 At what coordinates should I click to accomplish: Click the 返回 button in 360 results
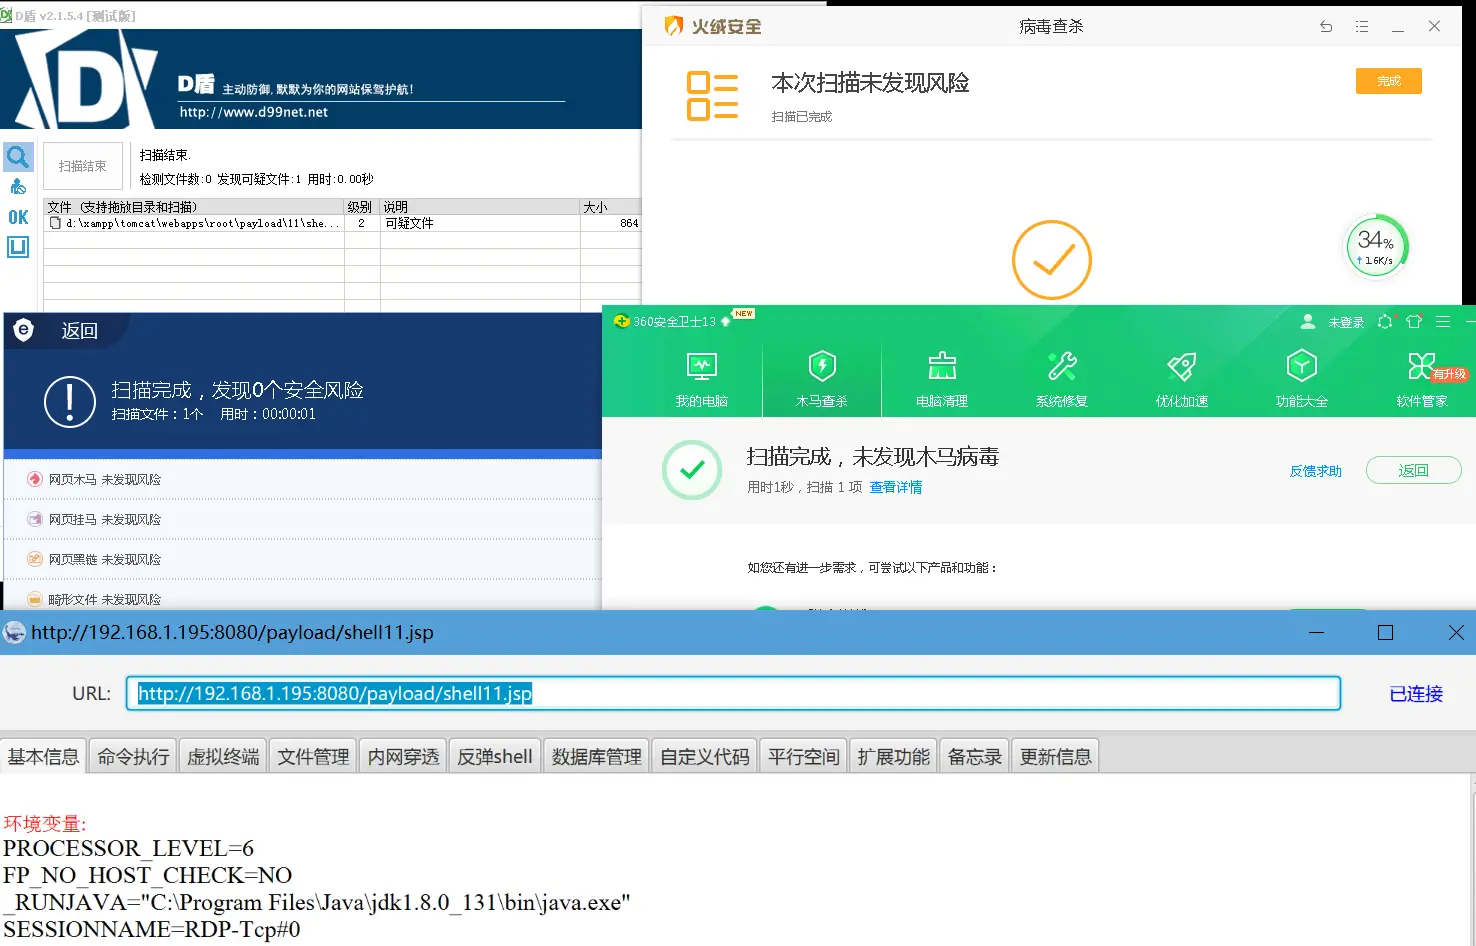tap(1413, 470)
